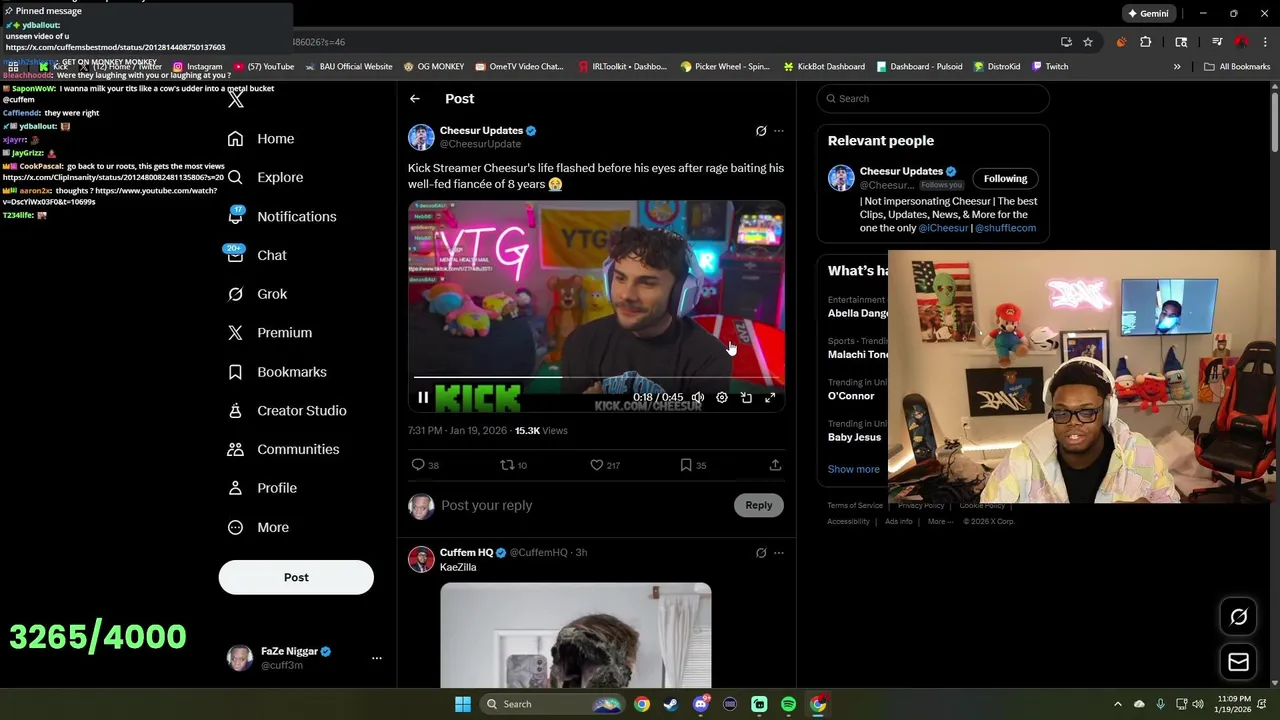
Task: Open the floating Grok button
Action: (x=1238, y=617)
